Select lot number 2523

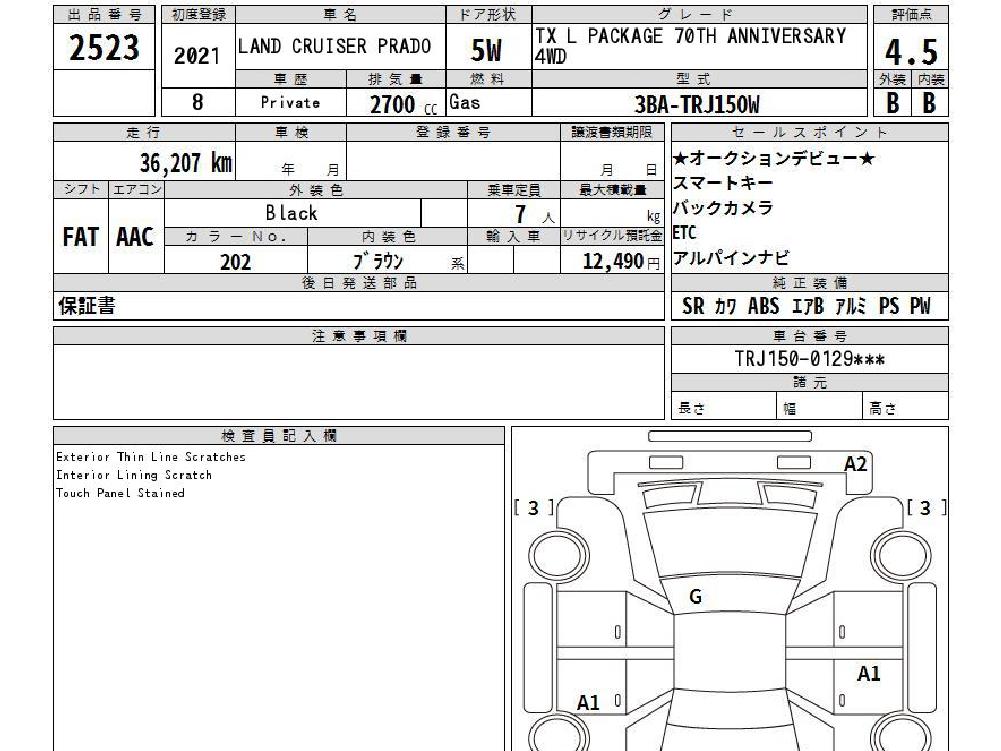(x=104, y=48)
